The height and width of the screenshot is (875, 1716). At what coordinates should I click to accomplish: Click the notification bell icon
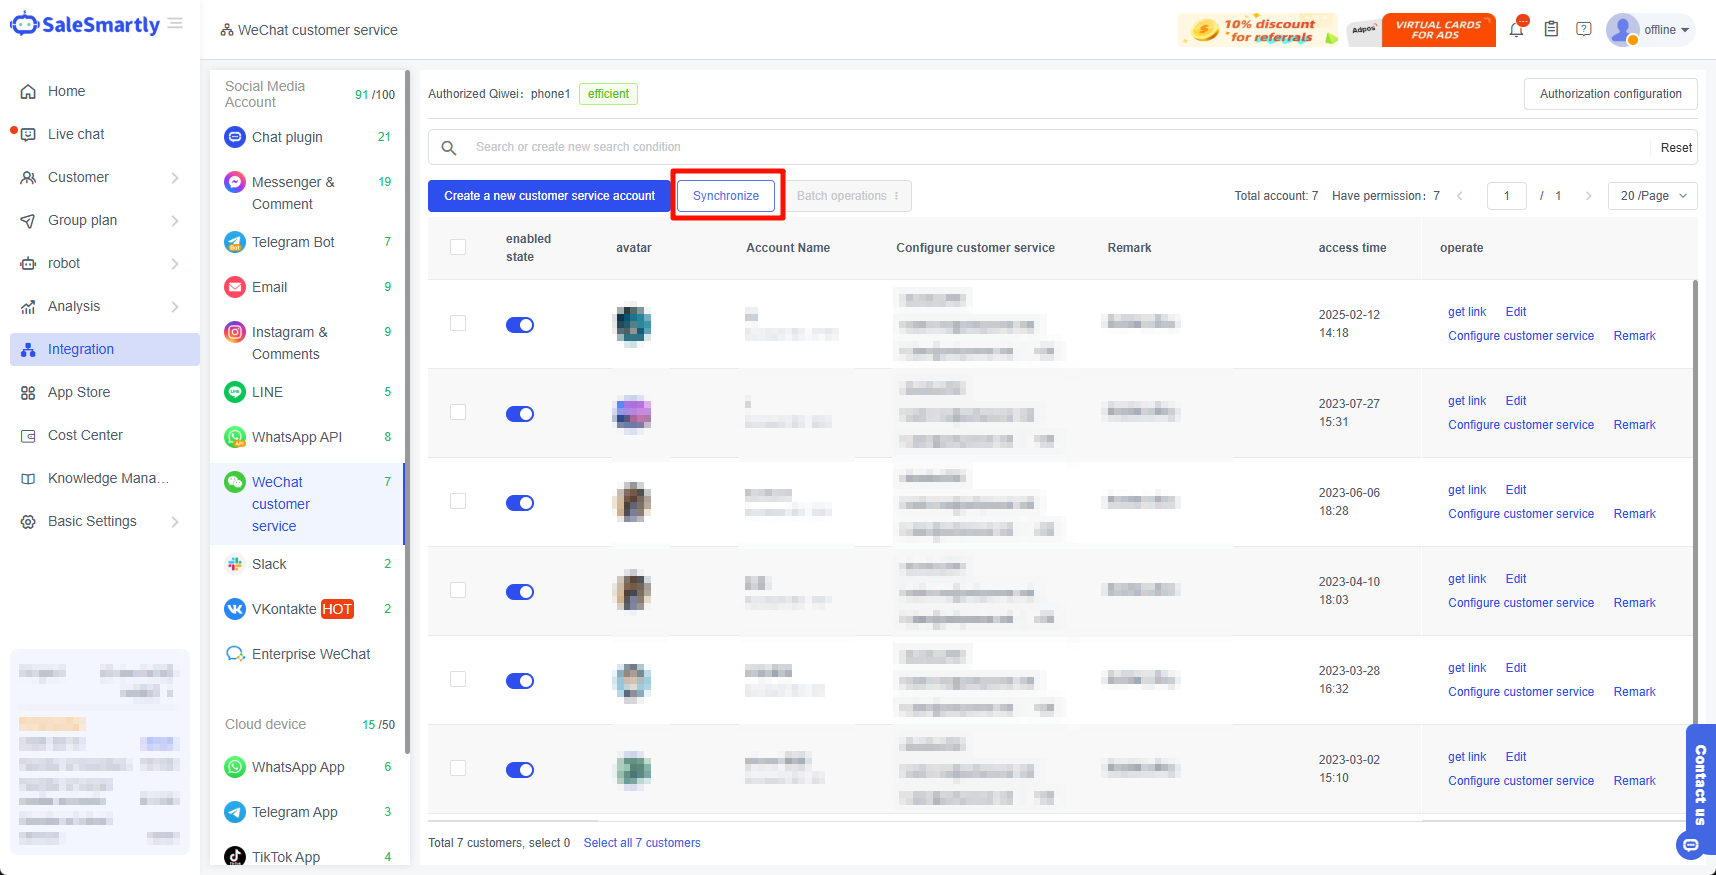click(1516, 30)
